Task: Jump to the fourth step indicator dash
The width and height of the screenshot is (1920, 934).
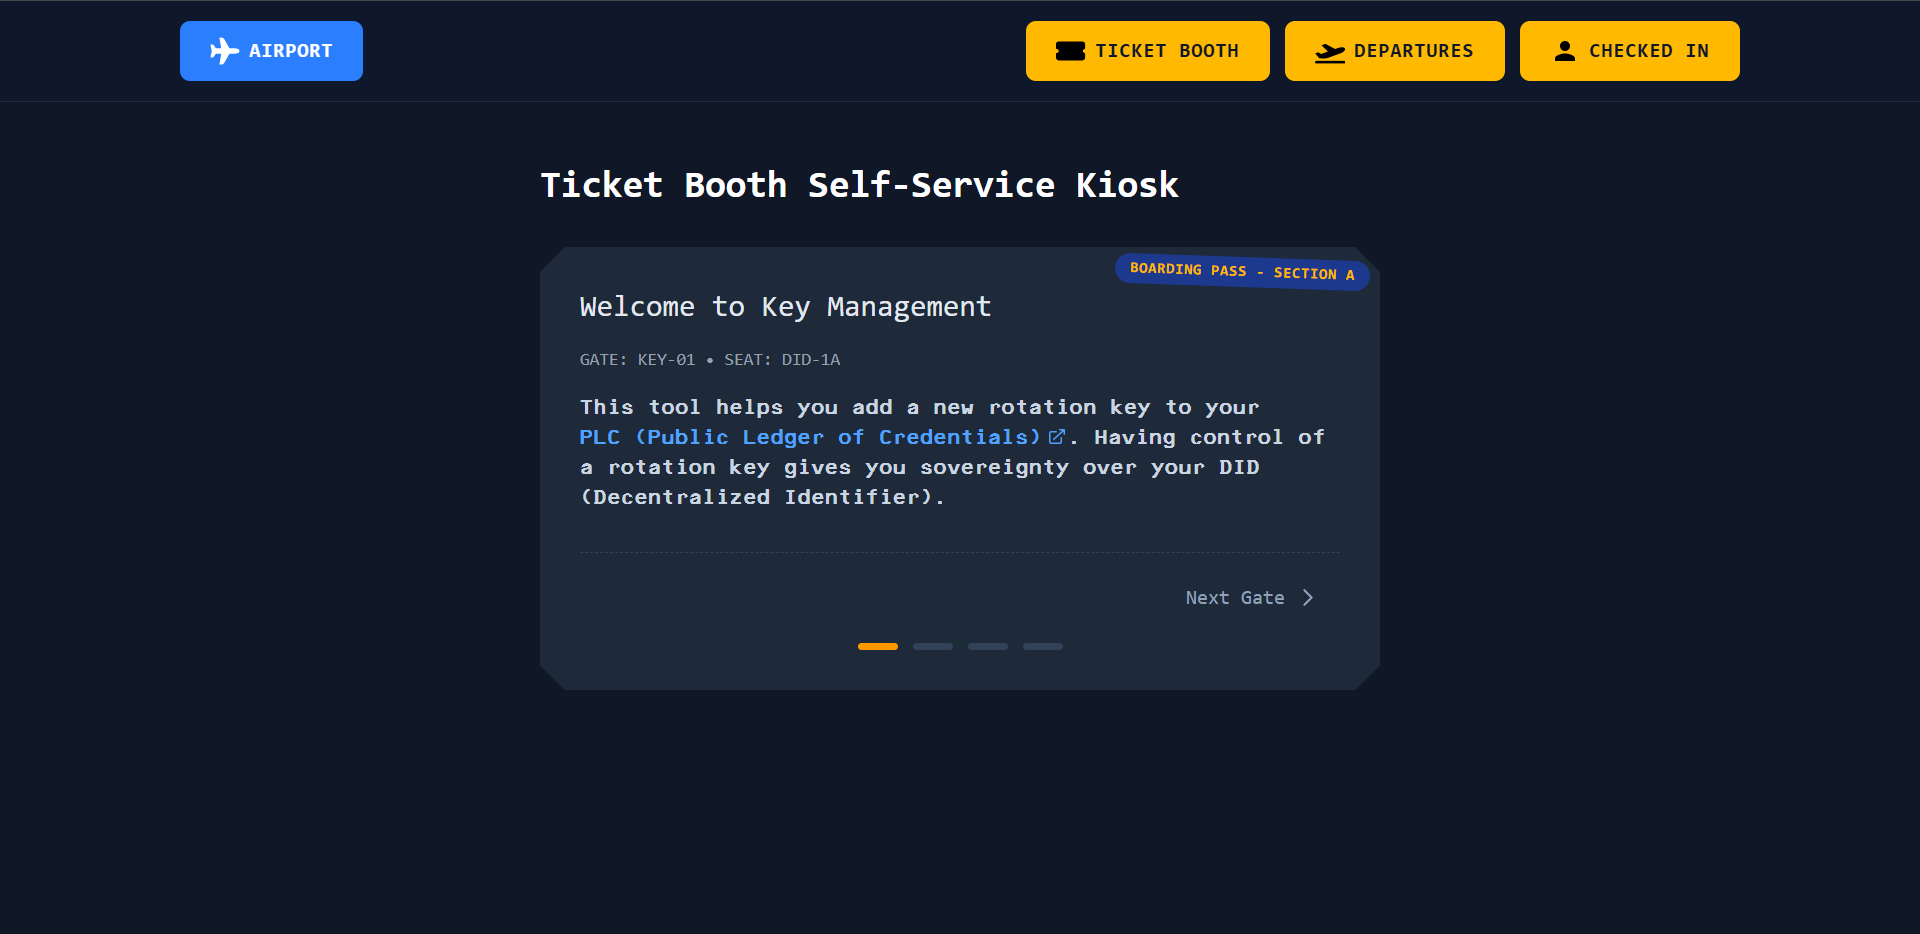Action: tap(1043, 646)
